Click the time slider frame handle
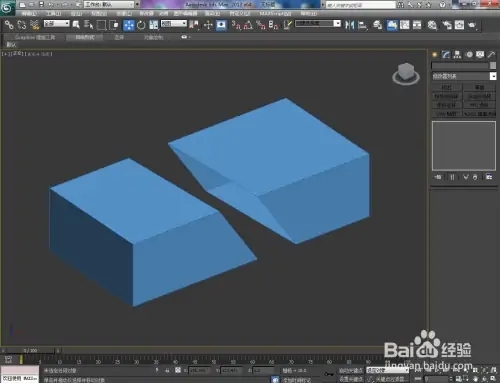The image size is (500, 383). [30, 351]
